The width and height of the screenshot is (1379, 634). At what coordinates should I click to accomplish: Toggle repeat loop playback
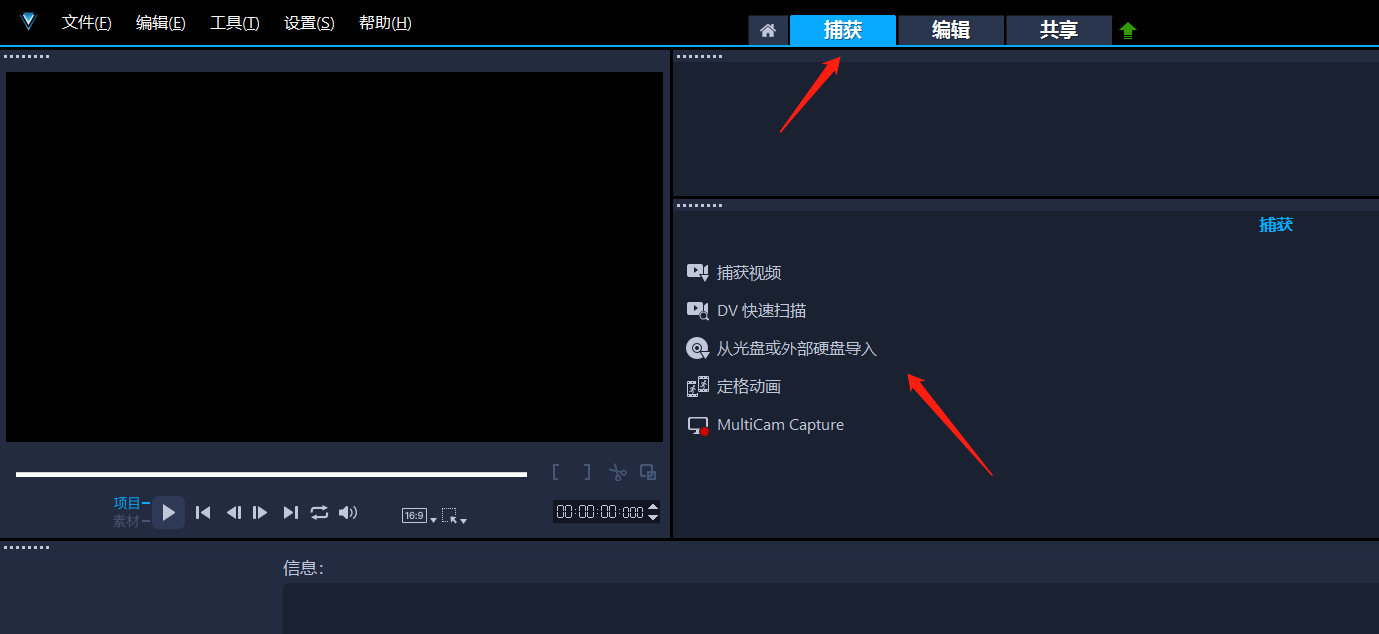click(x=319, y=512)
